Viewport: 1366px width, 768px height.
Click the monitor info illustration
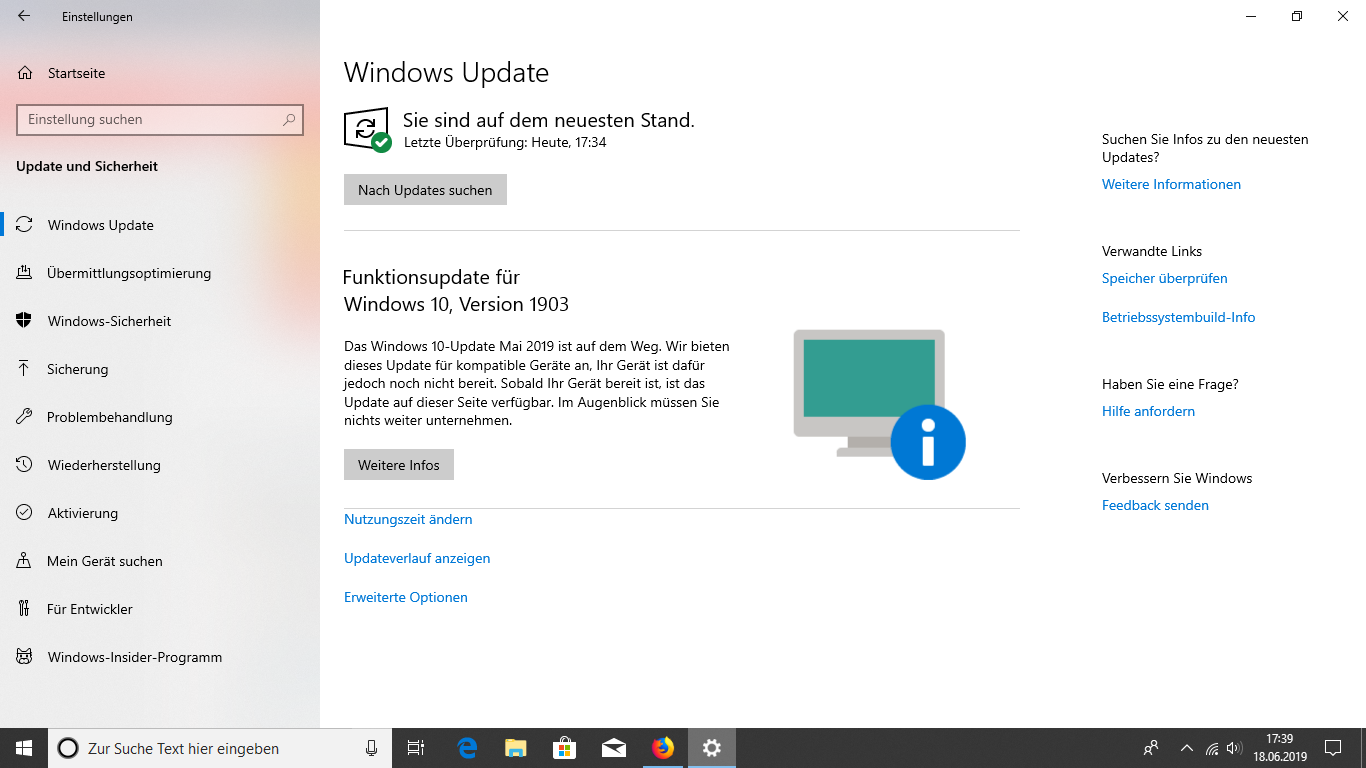point(880,404)
